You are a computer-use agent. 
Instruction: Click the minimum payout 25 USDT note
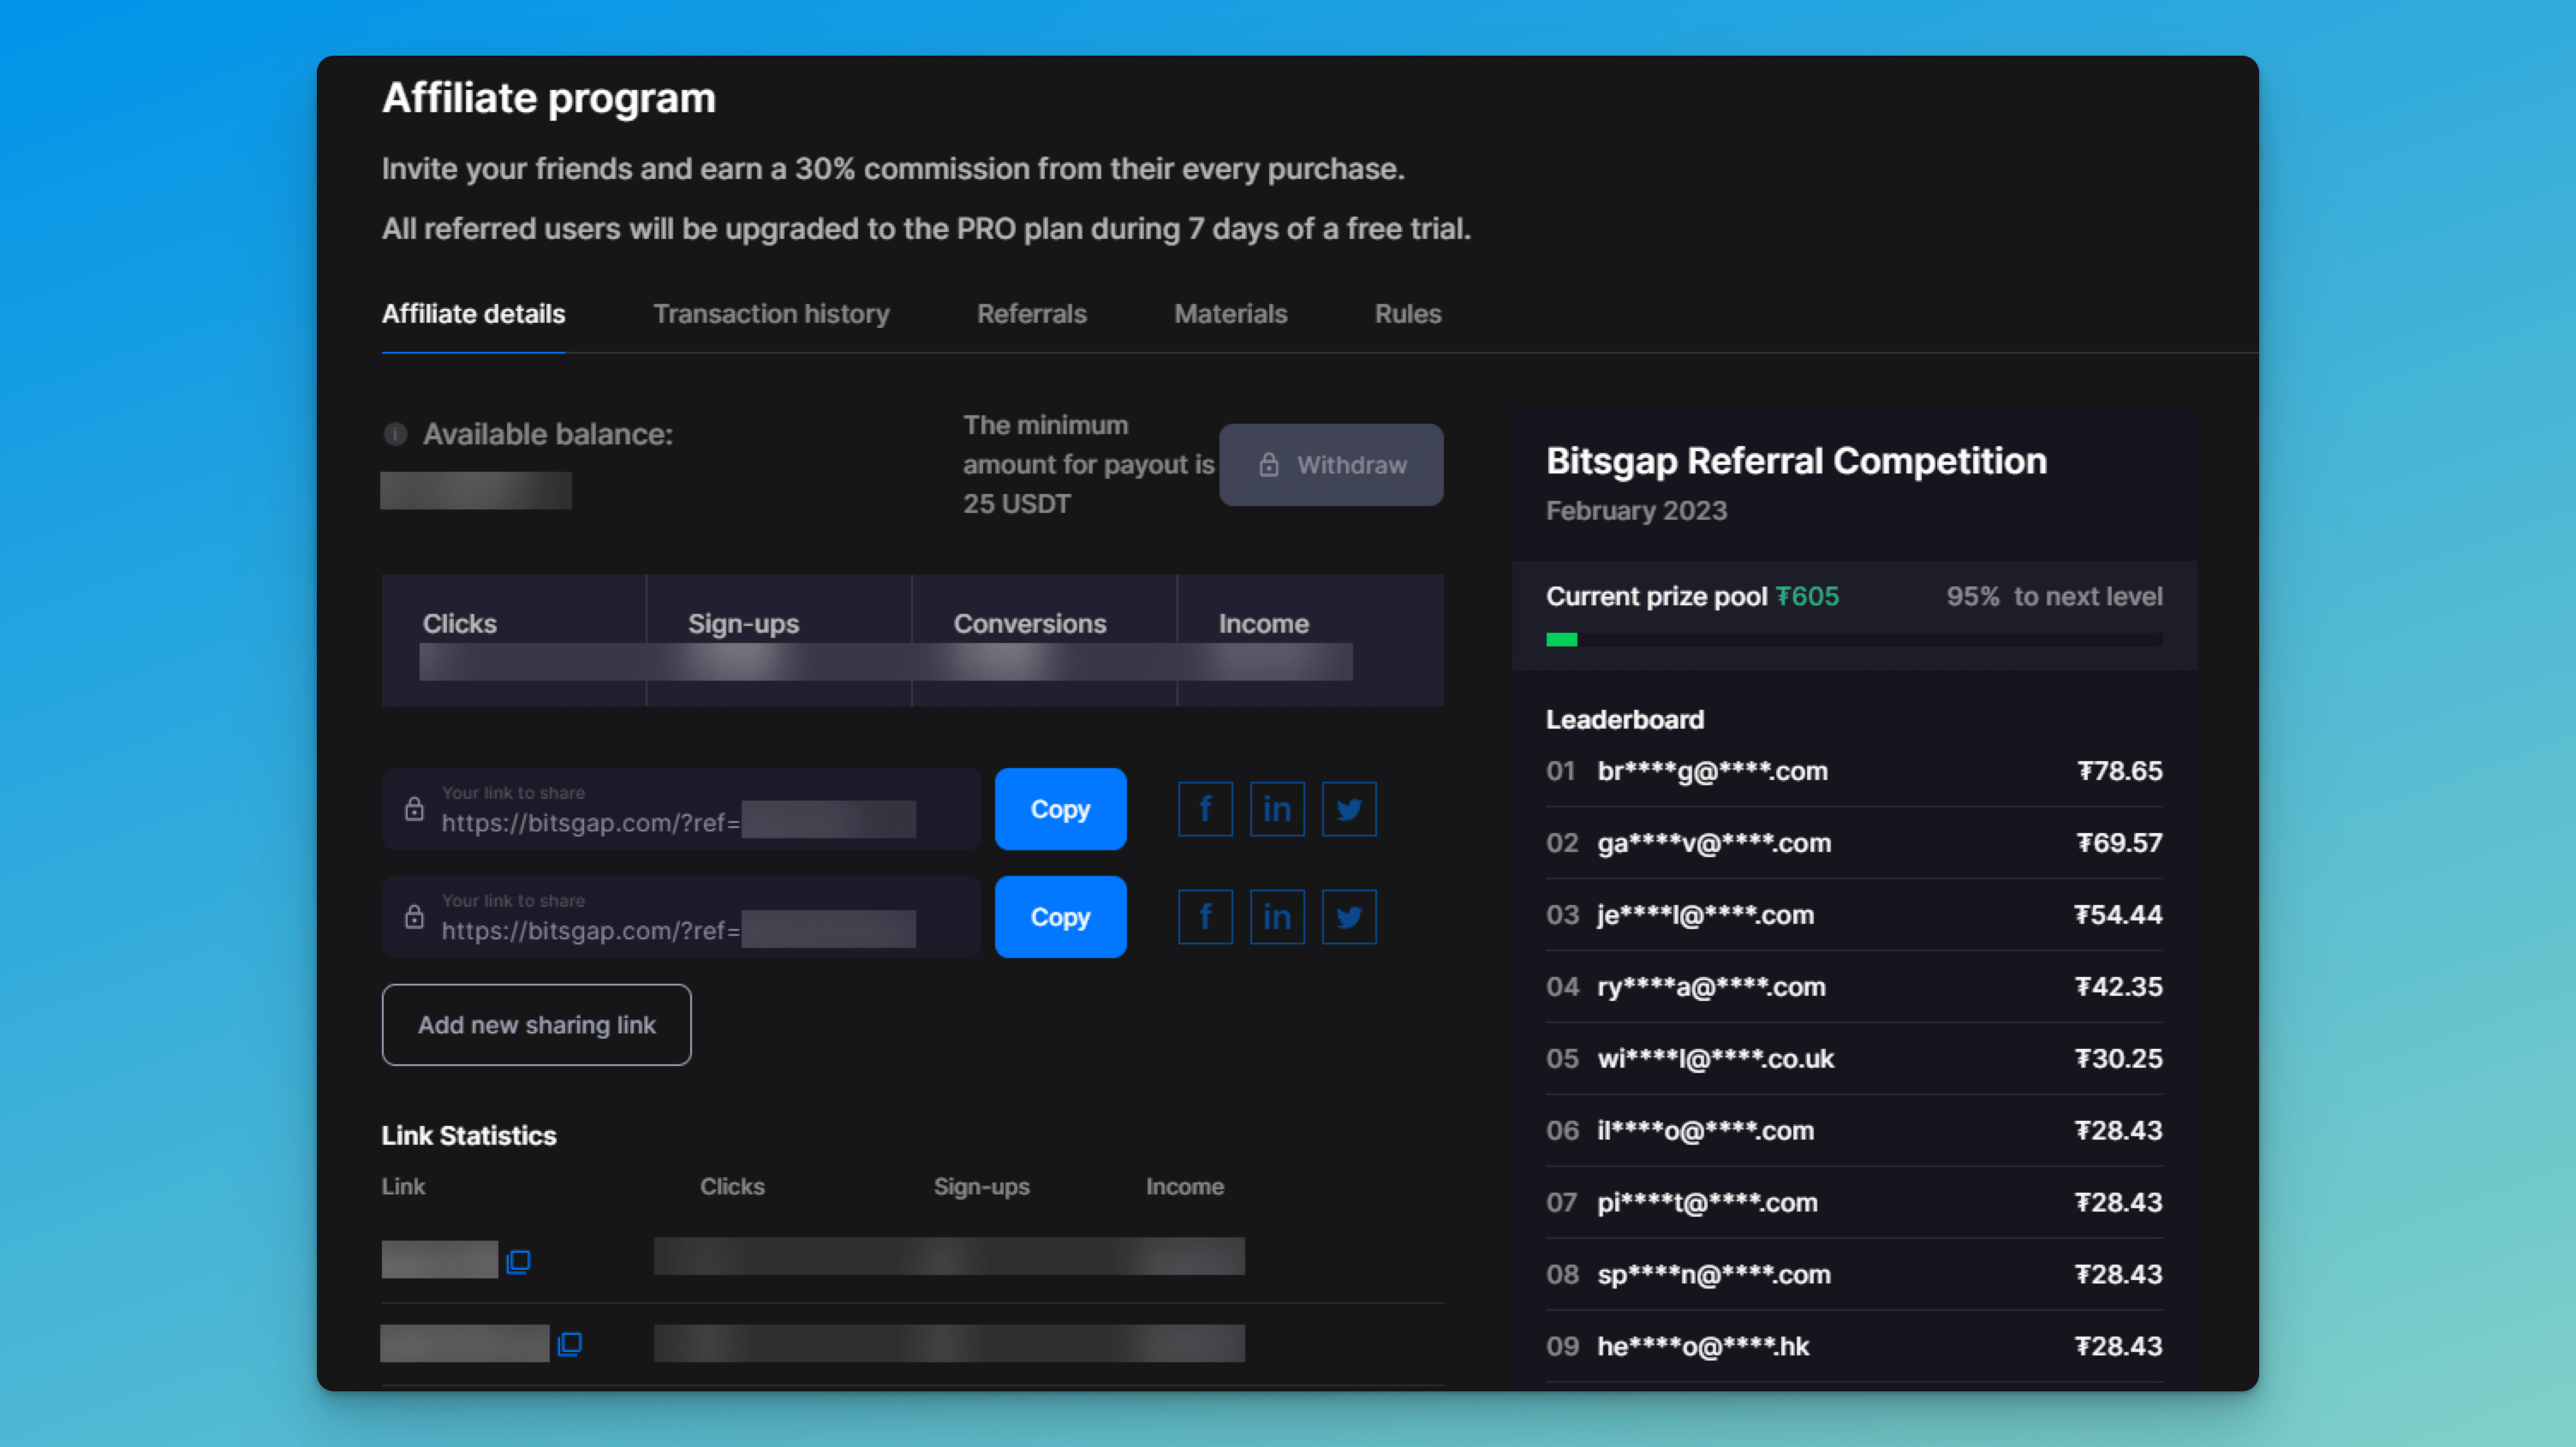1088,465
